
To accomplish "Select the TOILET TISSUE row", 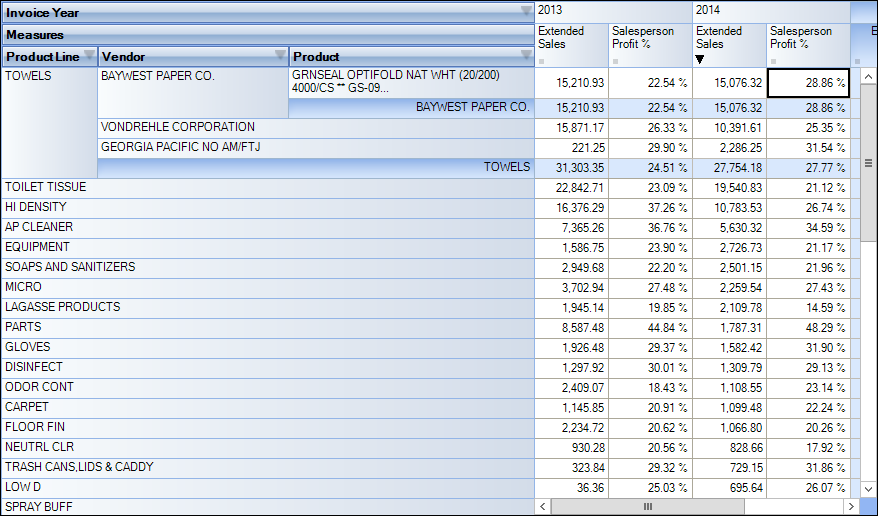I will coord(268,188).
